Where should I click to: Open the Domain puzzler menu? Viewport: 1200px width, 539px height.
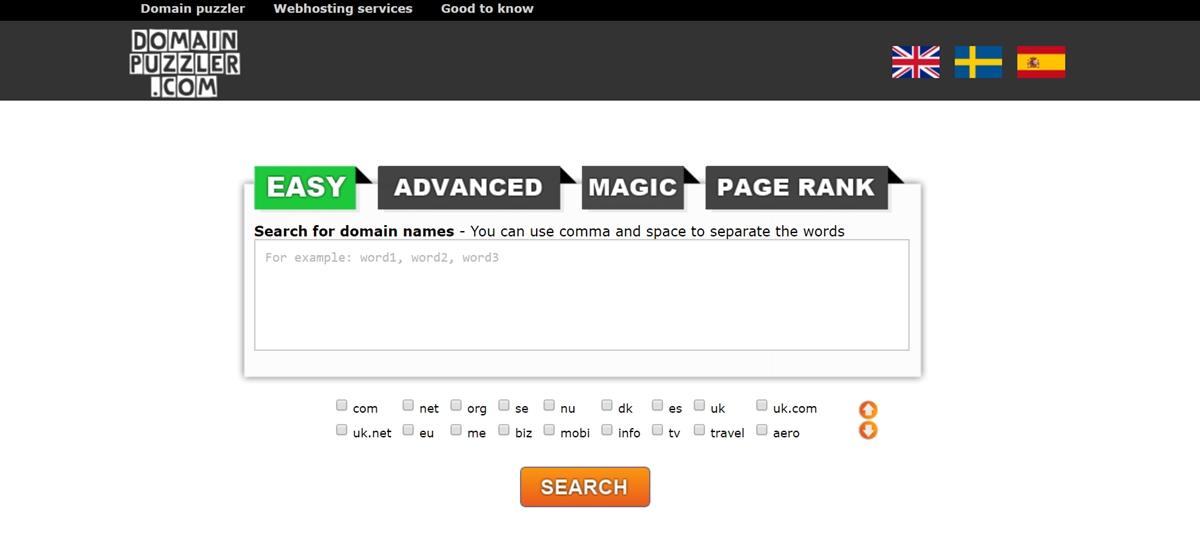tap(193, 9)
